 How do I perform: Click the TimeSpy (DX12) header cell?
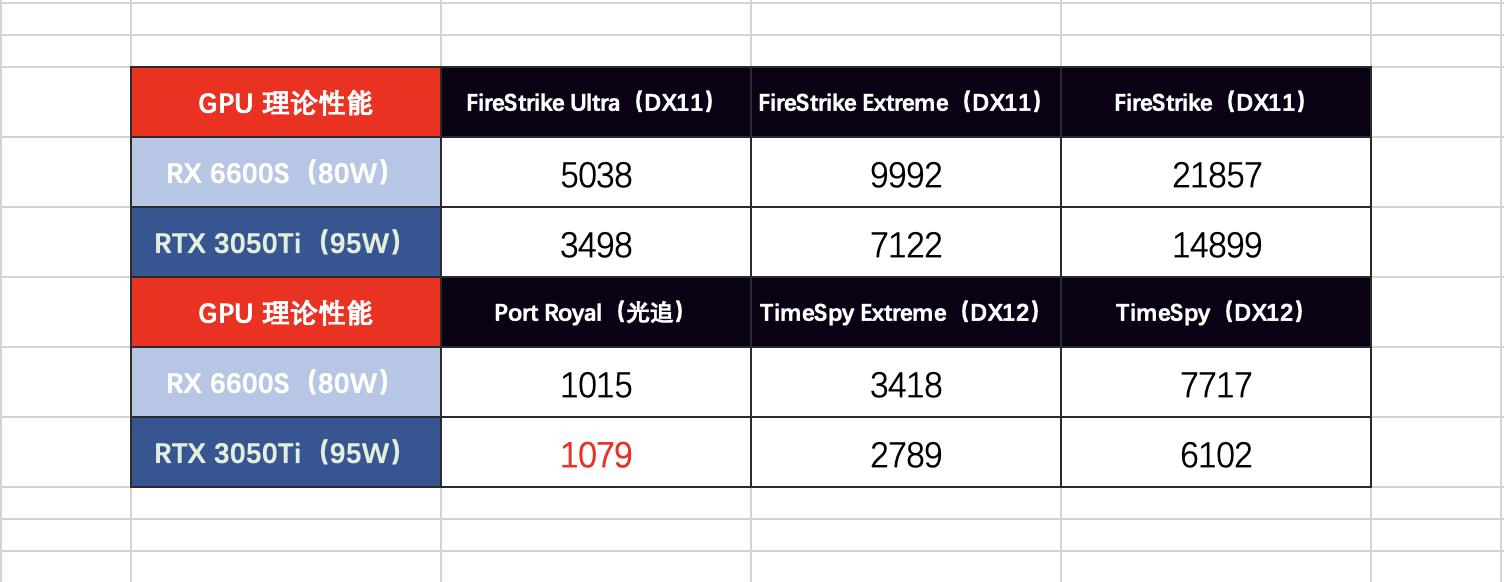point(1215,313)
